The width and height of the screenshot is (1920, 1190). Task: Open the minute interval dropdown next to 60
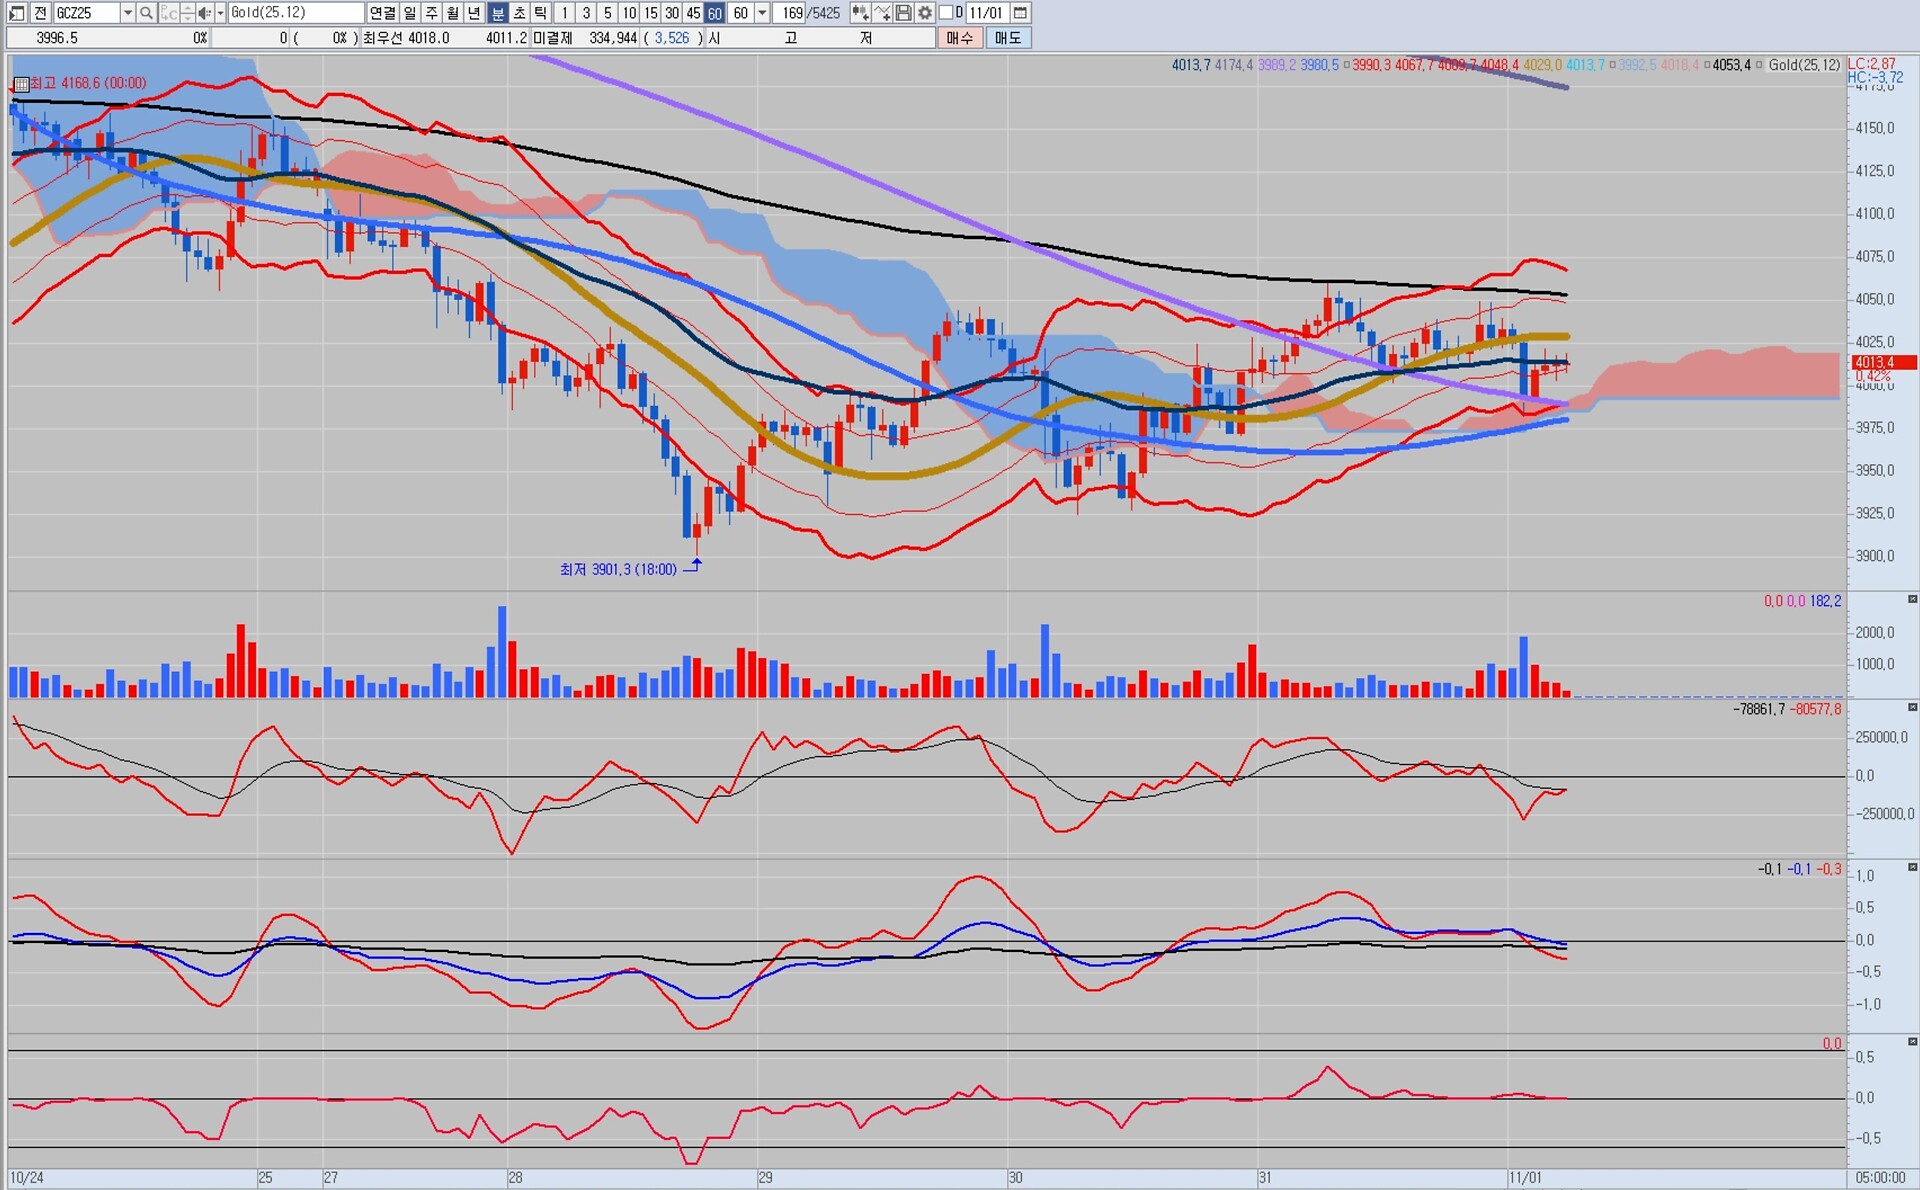(x=763, y=13)
